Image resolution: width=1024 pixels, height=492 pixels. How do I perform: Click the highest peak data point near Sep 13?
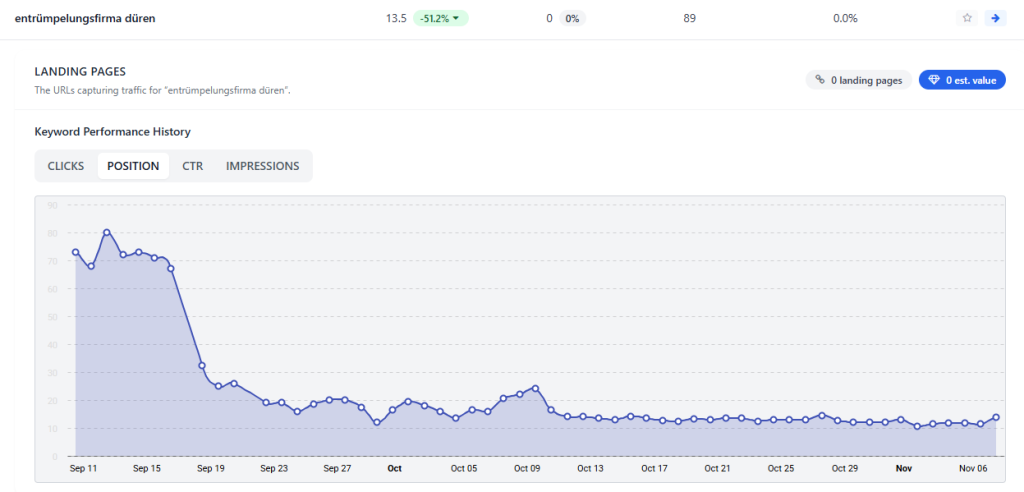coord(107,232)
